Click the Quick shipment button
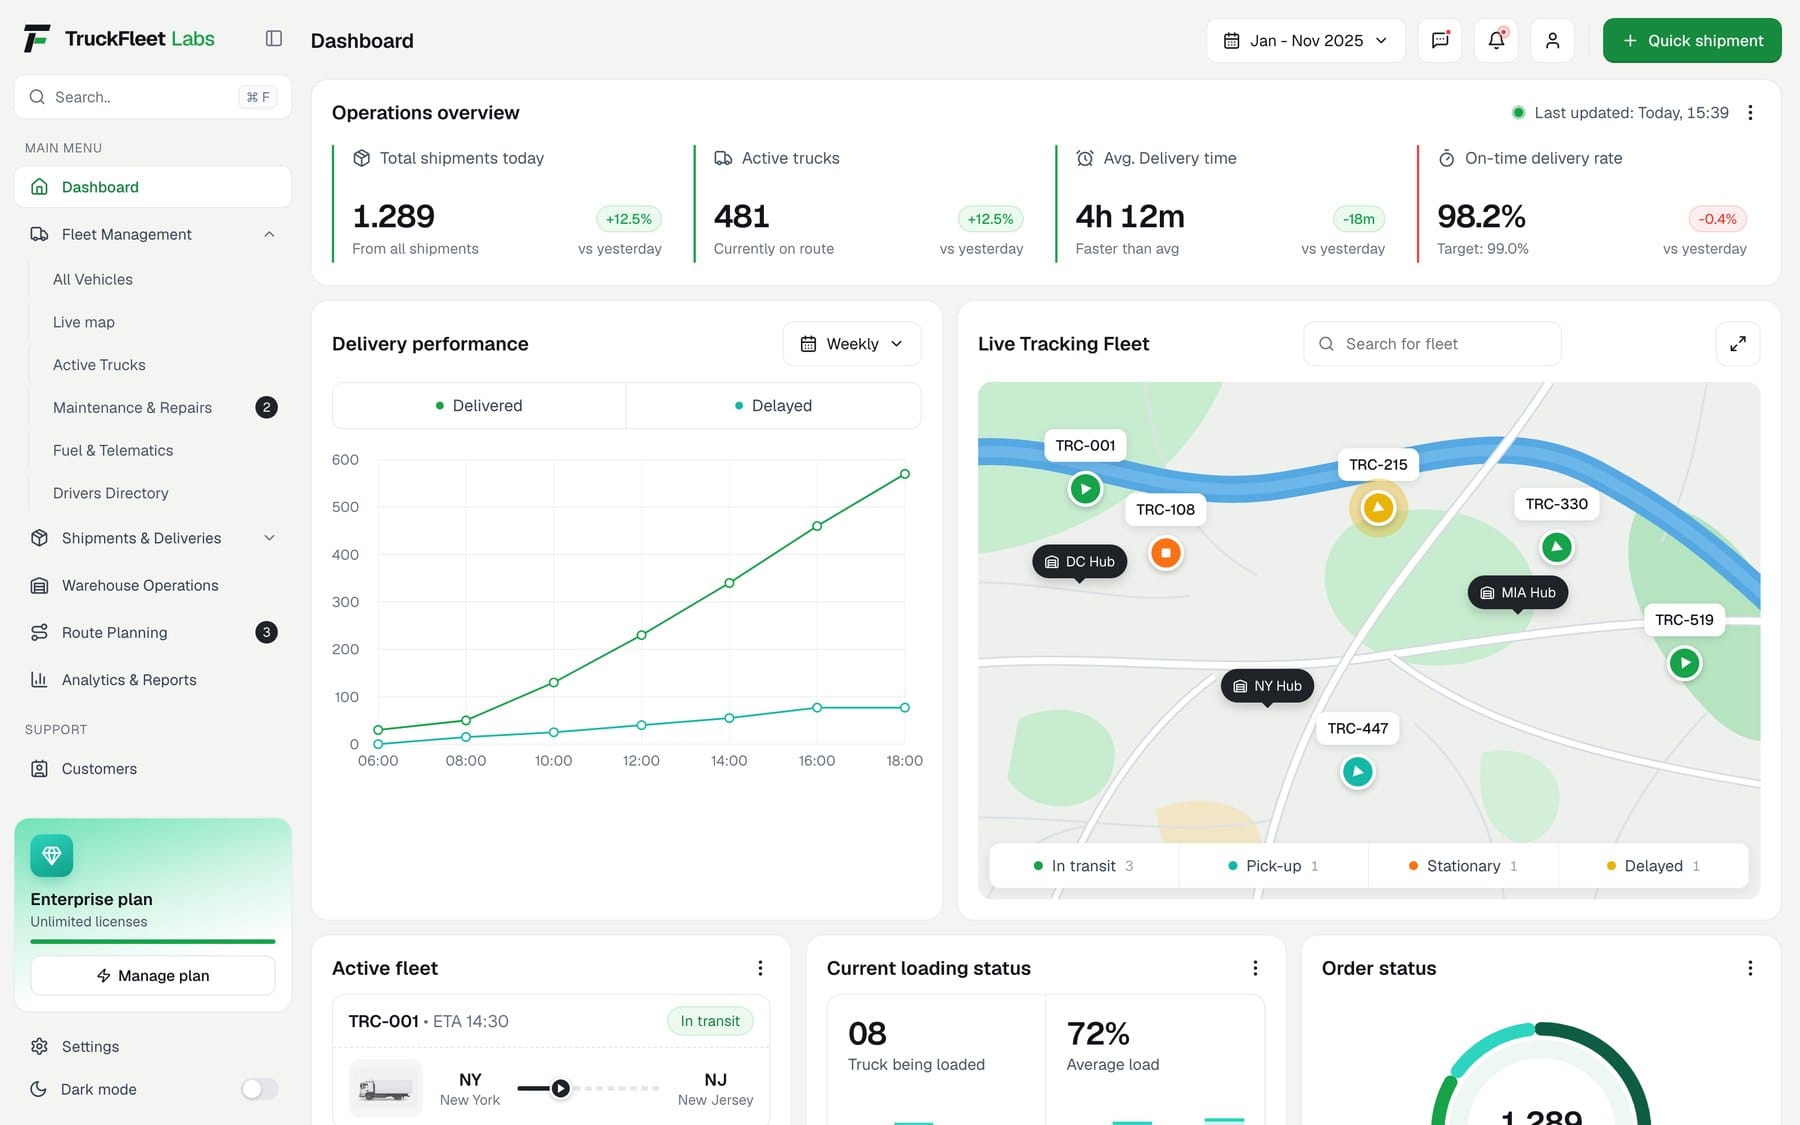The image size is (1800, 1125). coord(1692,40)
